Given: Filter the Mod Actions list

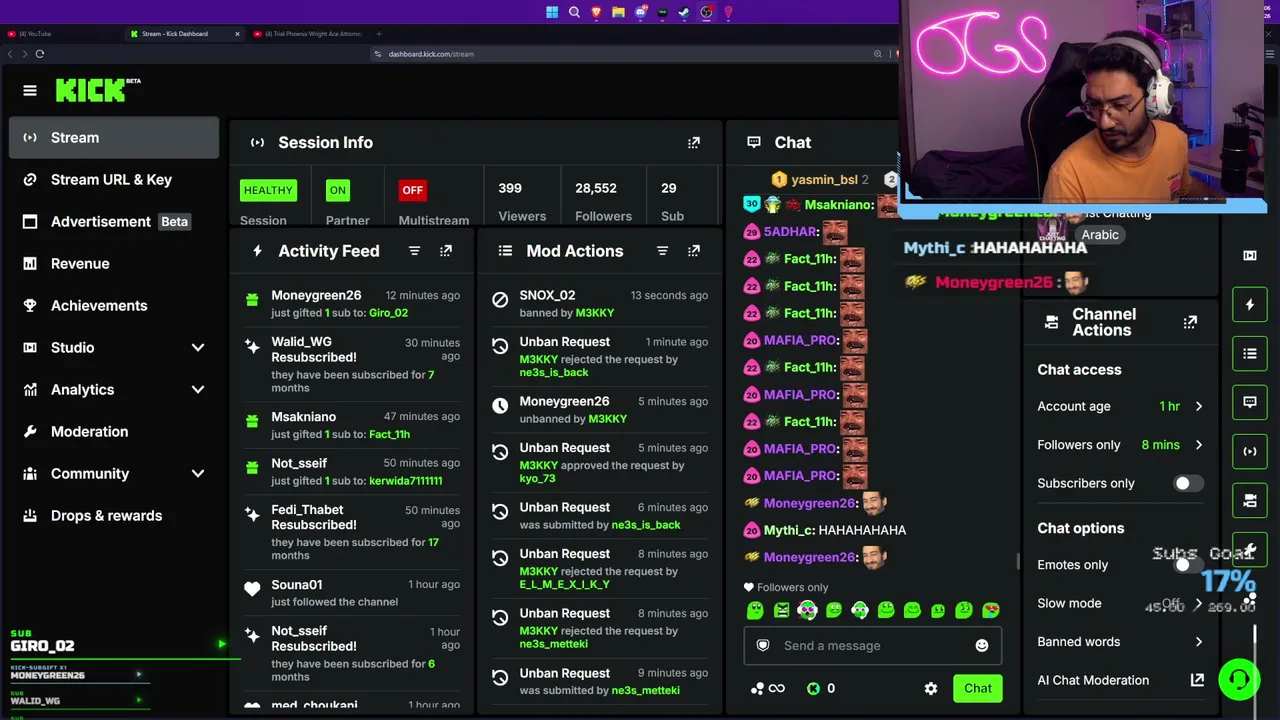Looking at the screenshot, I should [662, 251].
